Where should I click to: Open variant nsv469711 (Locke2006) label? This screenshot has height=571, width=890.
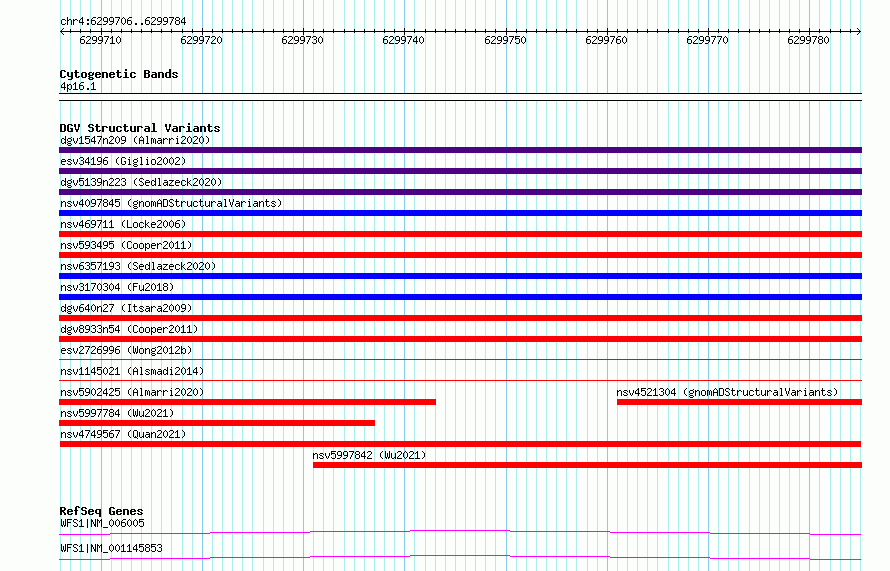[123, 224]
